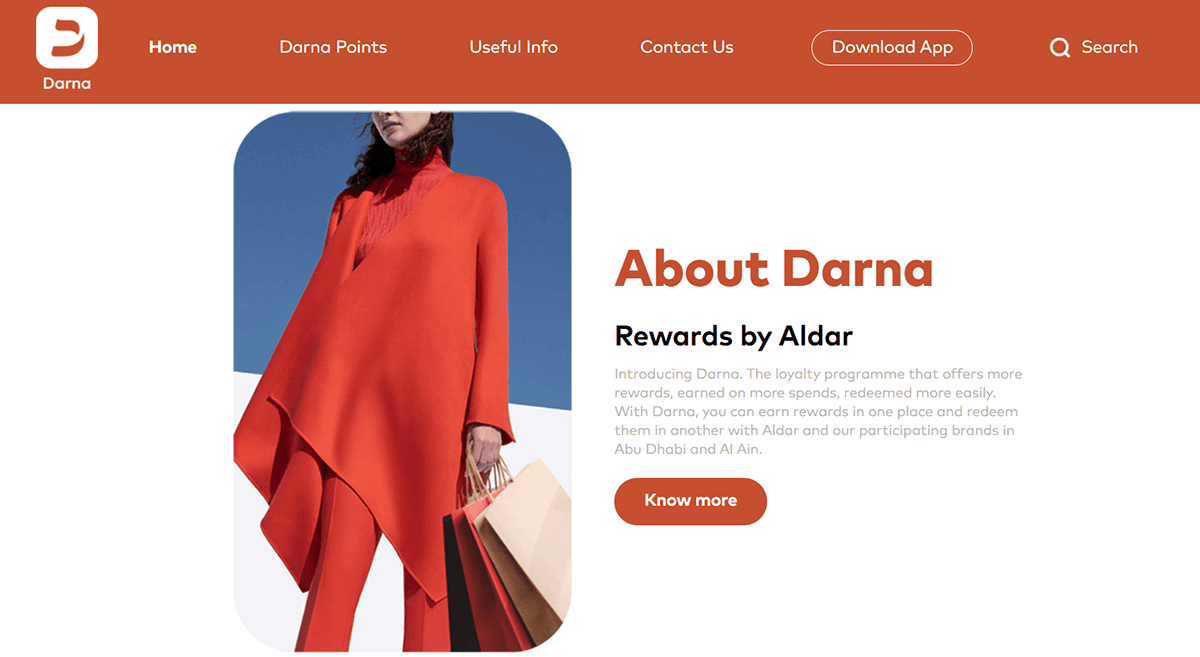Viewport: 1200px width, 657px height.
Task: Click the shopping bags in the photo
Action: tap(510, 550)
